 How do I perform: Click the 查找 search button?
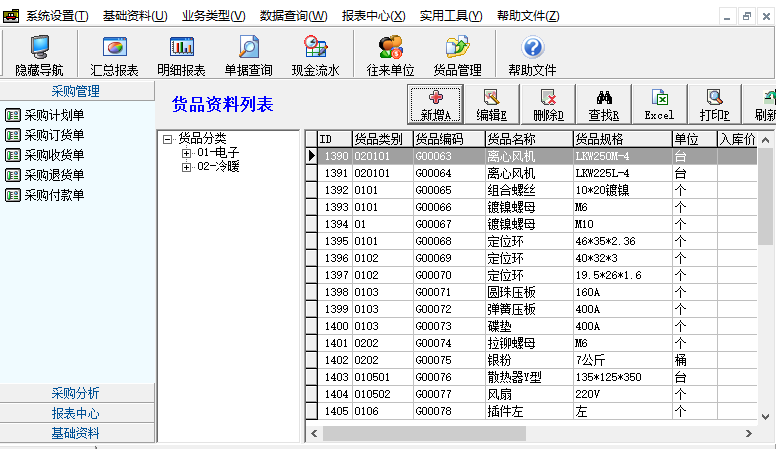coord(603,104)
